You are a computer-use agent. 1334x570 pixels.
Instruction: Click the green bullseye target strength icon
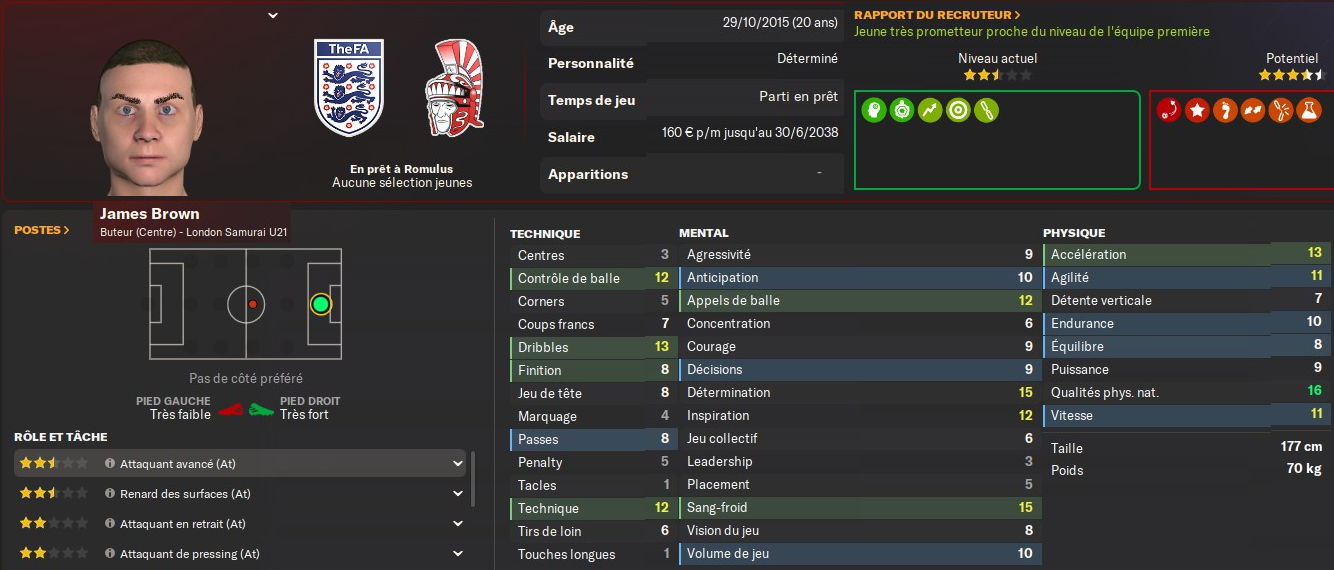[958, 110]
